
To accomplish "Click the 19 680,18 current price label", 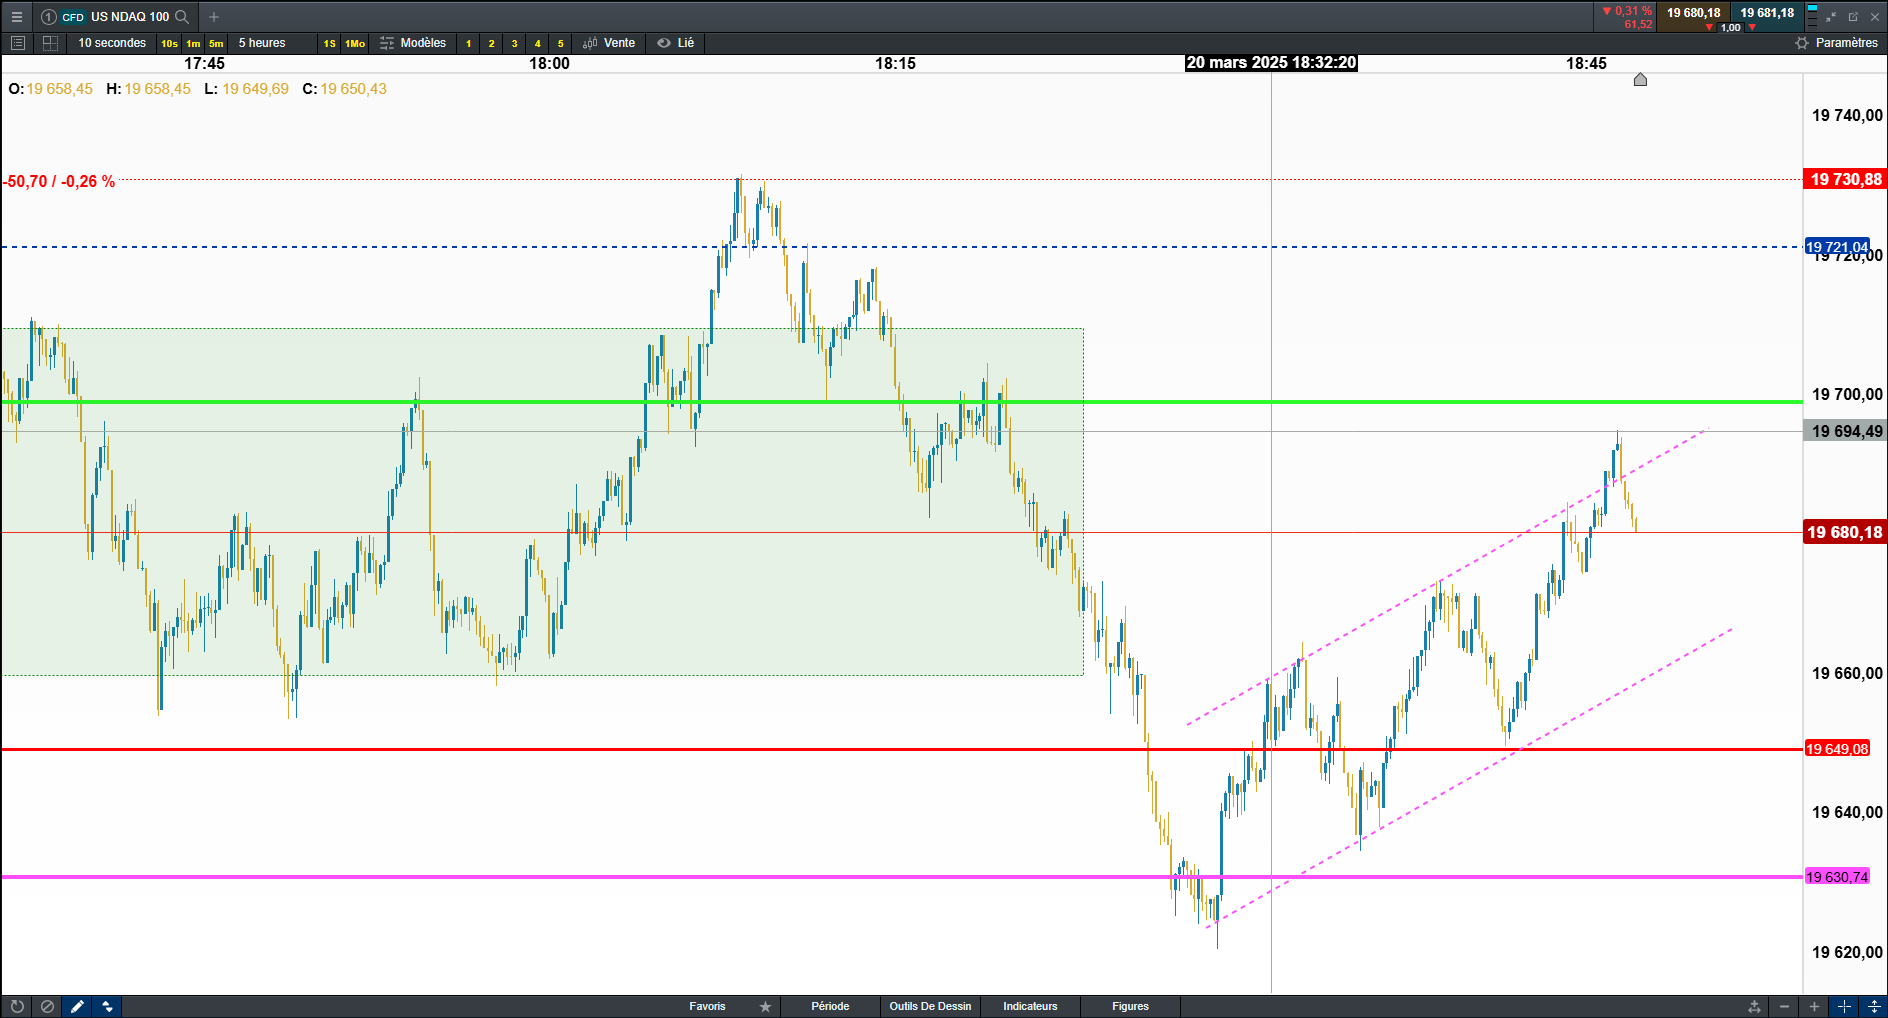I will 1845,532.
